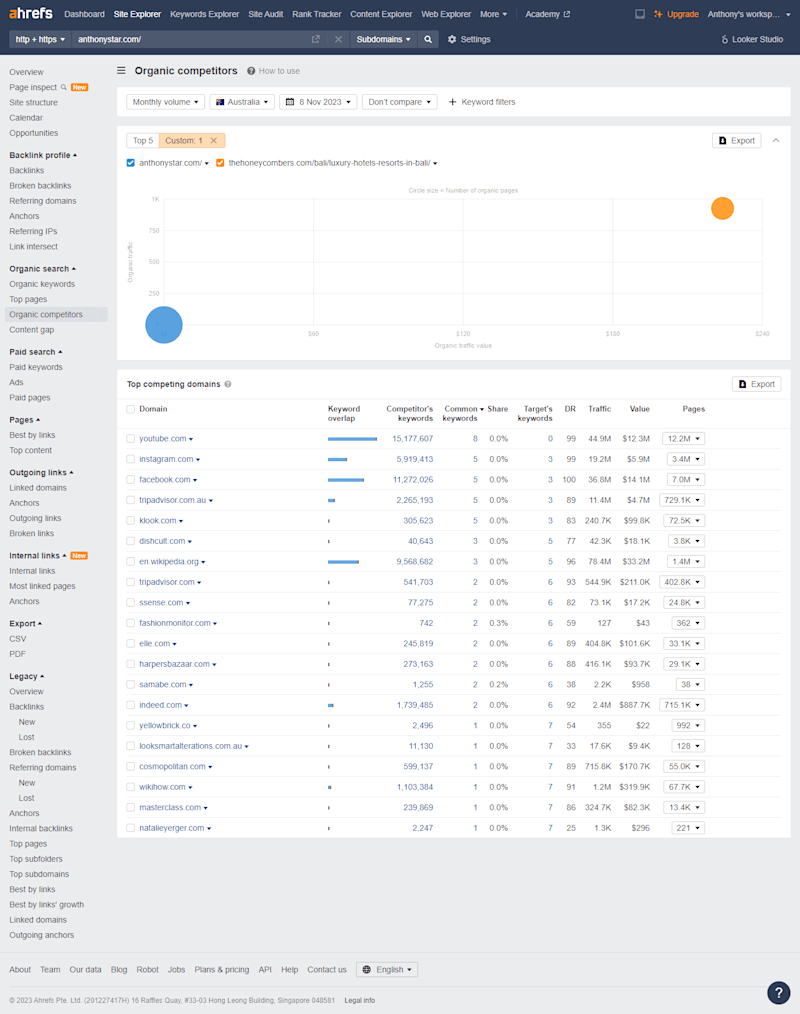
Task: Open the facebook.com domain link
Action: 165,480
